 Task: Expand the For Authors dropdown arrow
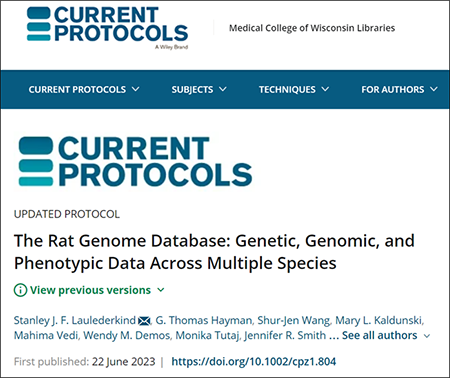click(x=434, y=89)
